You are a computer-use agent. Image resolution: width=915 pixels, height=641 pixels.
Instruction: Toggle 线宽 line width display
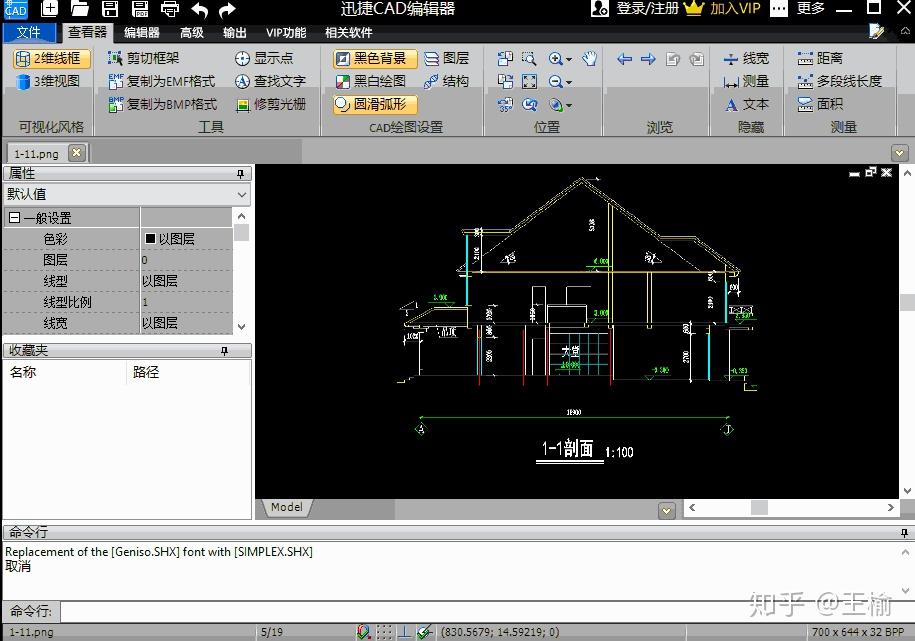[x=746, y=58]
